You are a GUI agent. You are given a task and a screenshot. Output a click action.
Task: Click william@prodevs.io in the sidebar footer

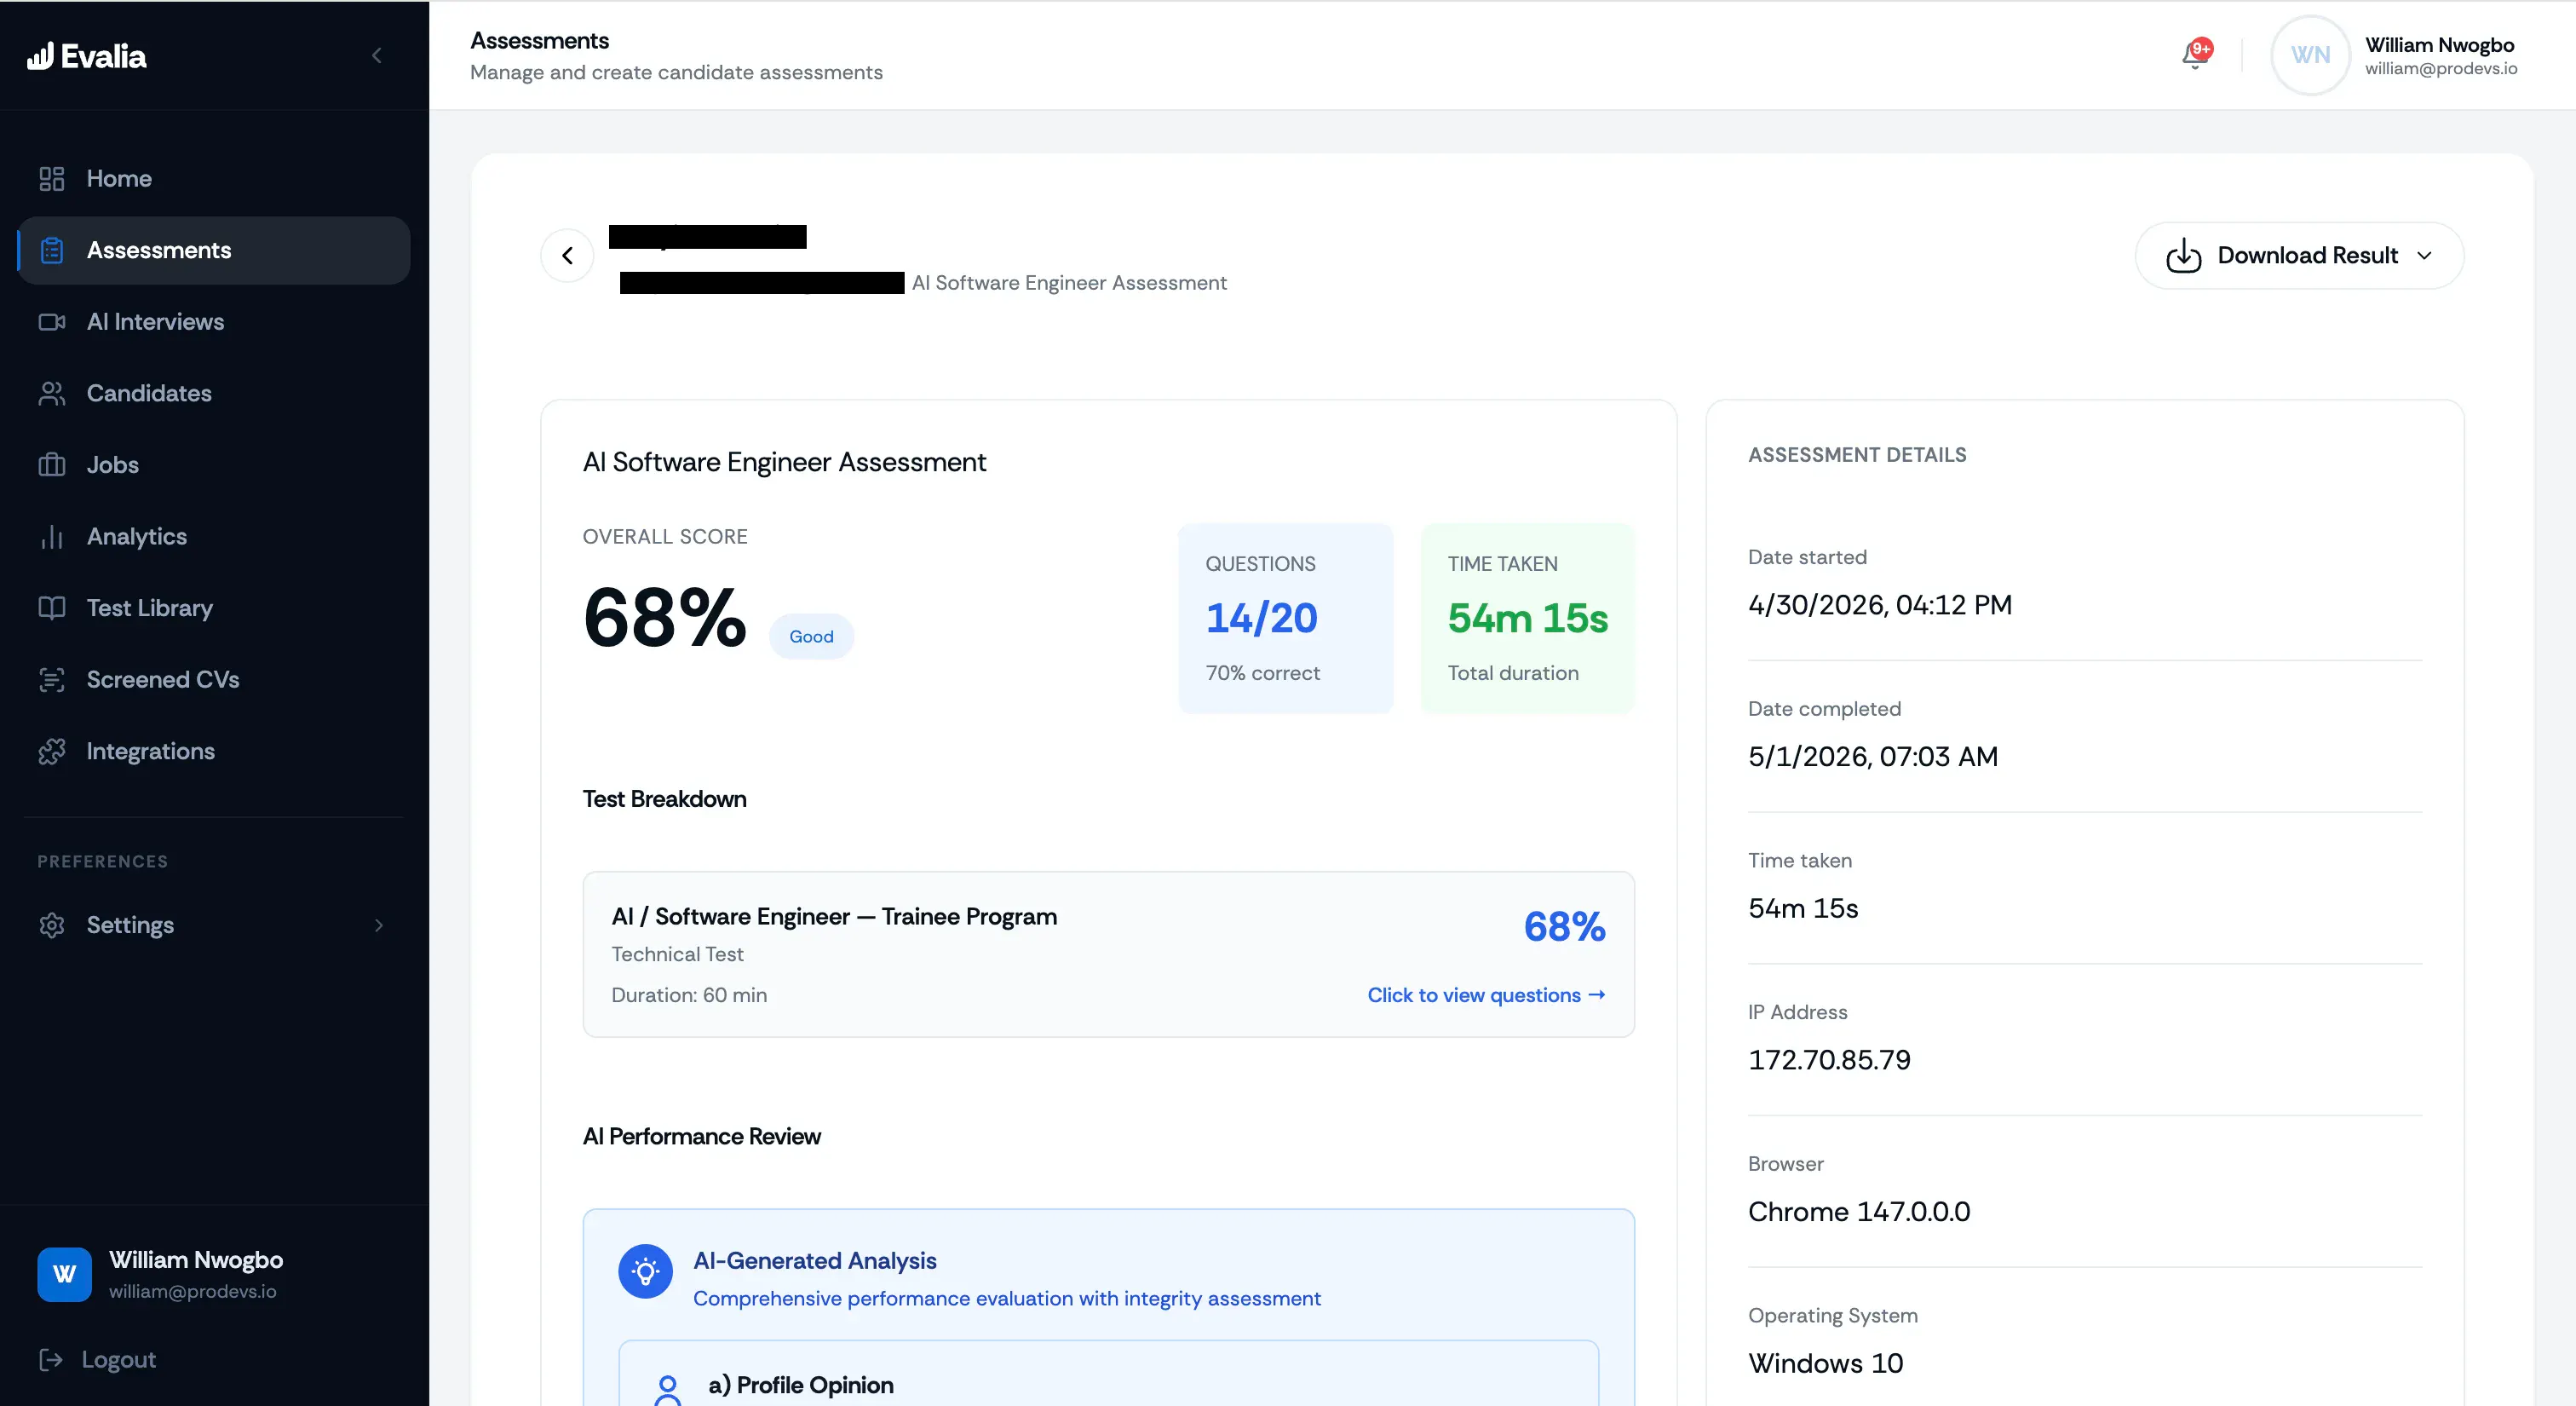pos(193,1292)
